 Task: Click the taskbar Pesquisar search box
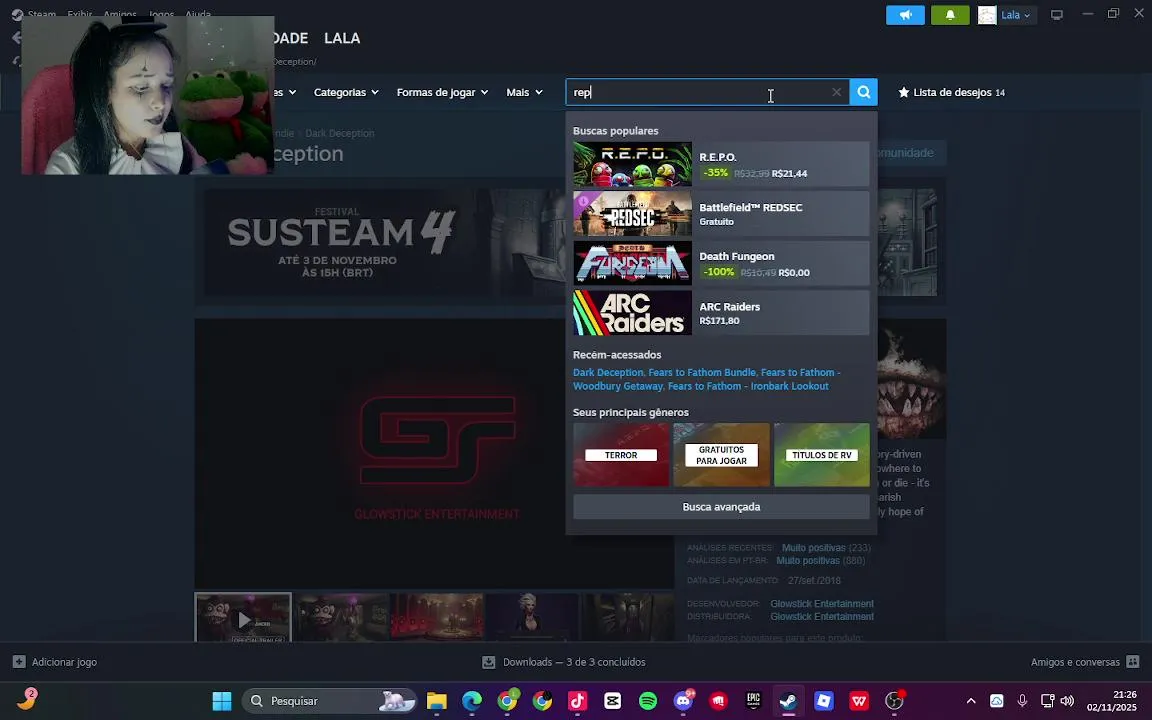tap(329, 701)
